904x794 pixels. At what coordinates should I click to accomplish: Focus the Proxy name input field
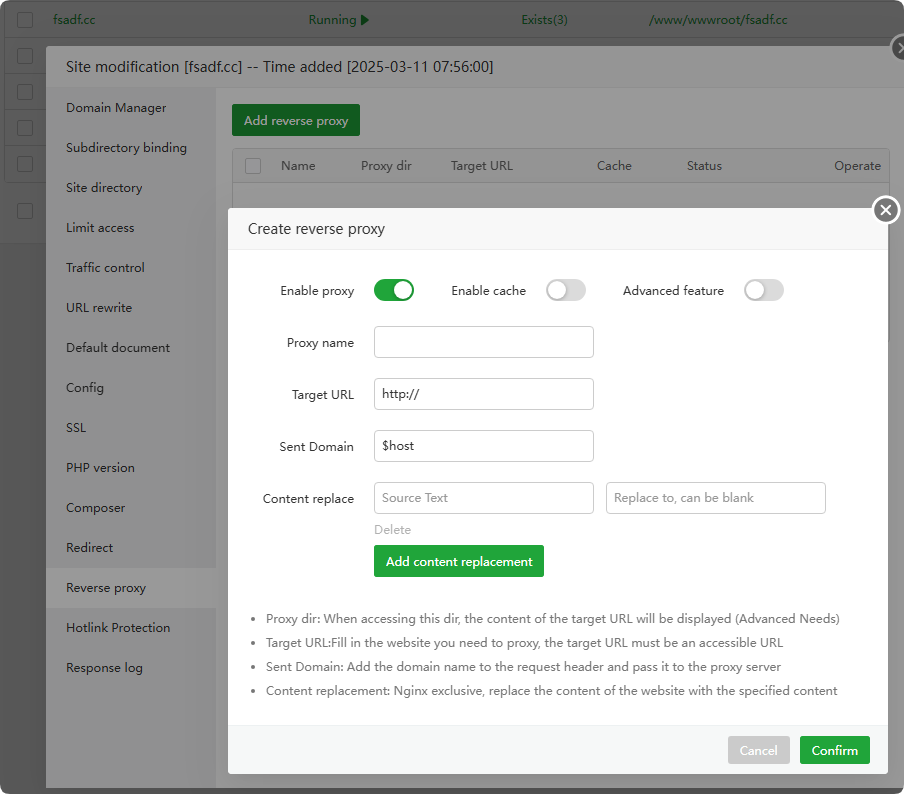click(x=483, y=342)
